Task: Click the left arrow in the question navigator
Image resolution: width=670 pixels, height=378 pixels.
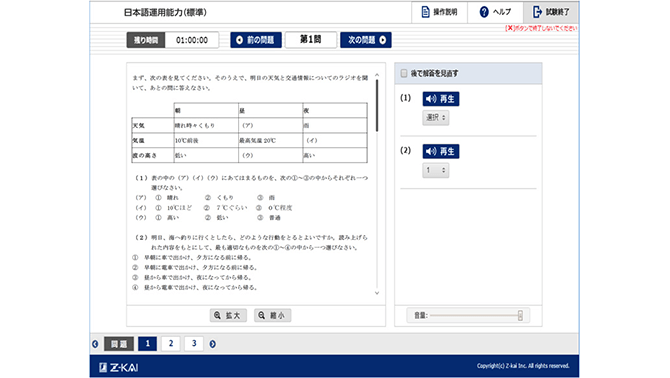Action: tap(95, 344)
